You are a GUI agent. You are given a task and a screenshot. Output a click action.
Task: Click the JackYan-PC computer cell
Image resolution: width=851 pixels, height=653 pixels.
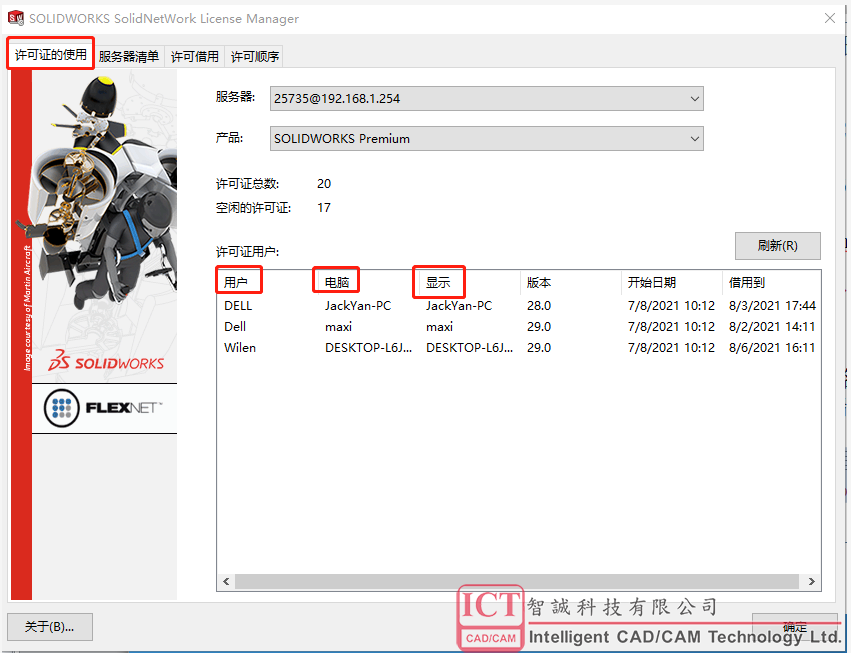pos(358,306)
